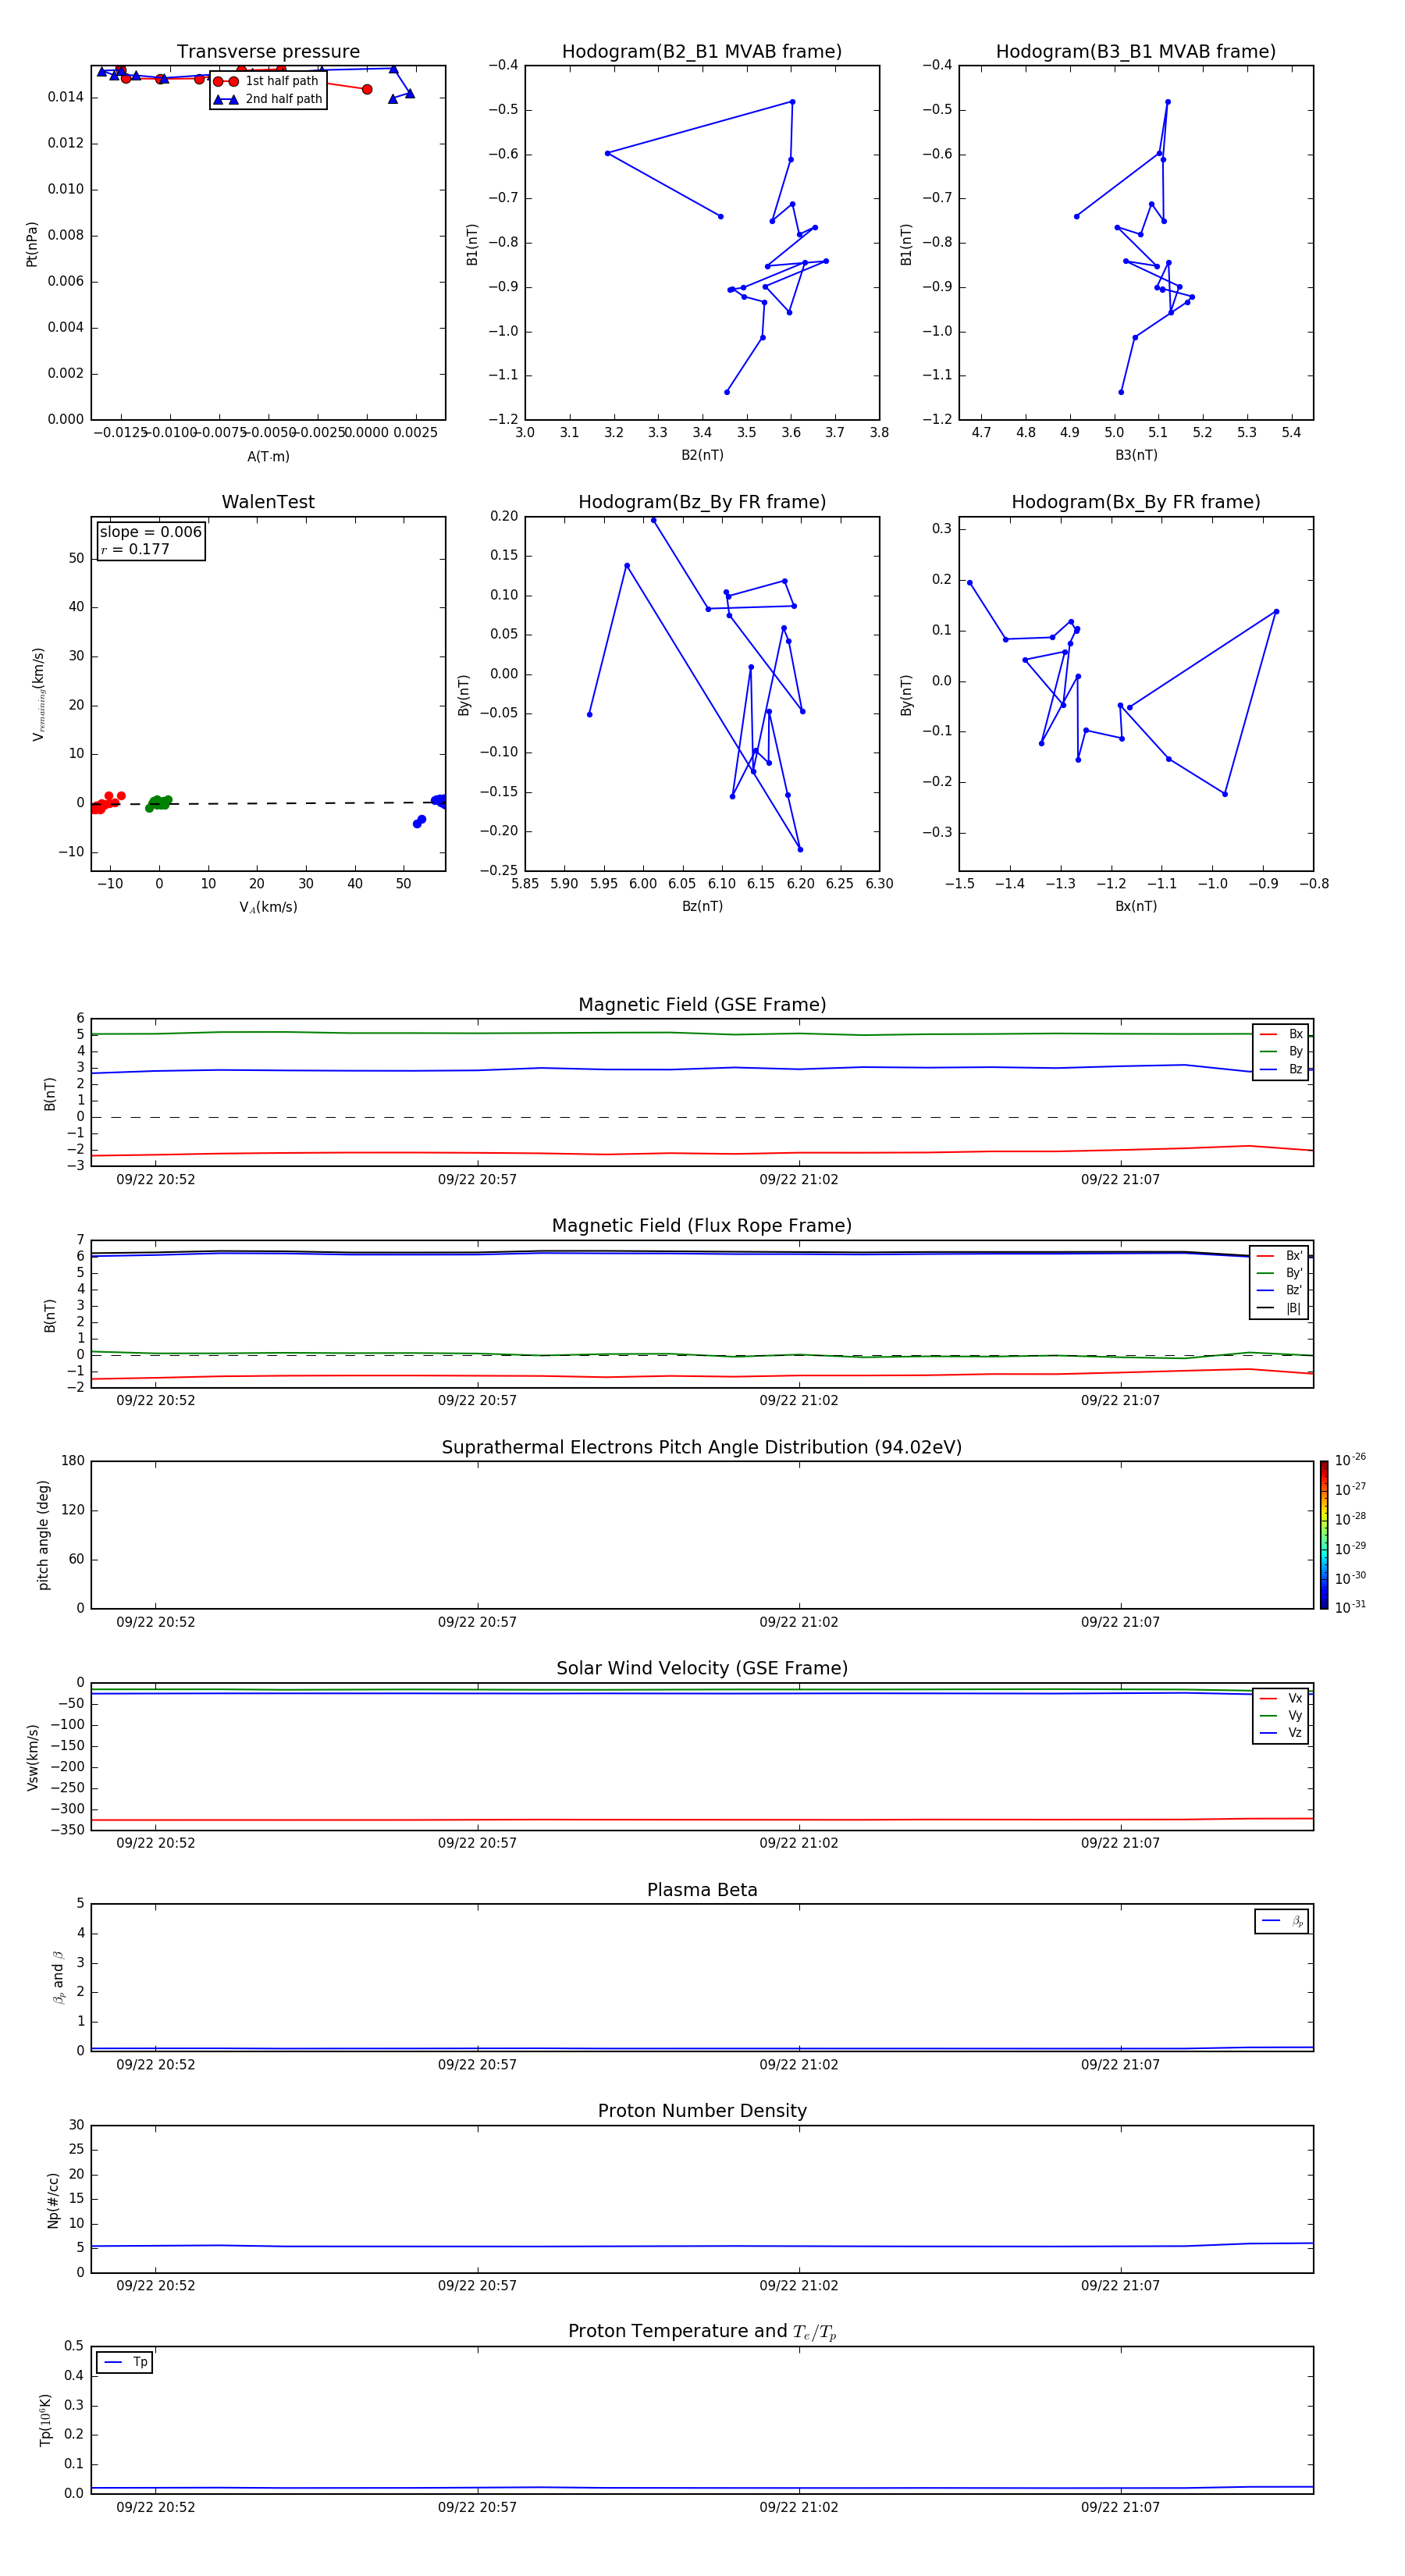
Task: Click the 'Solar Wind Velocity (GSE Frame)' title
Action: tap(702, 1668)
